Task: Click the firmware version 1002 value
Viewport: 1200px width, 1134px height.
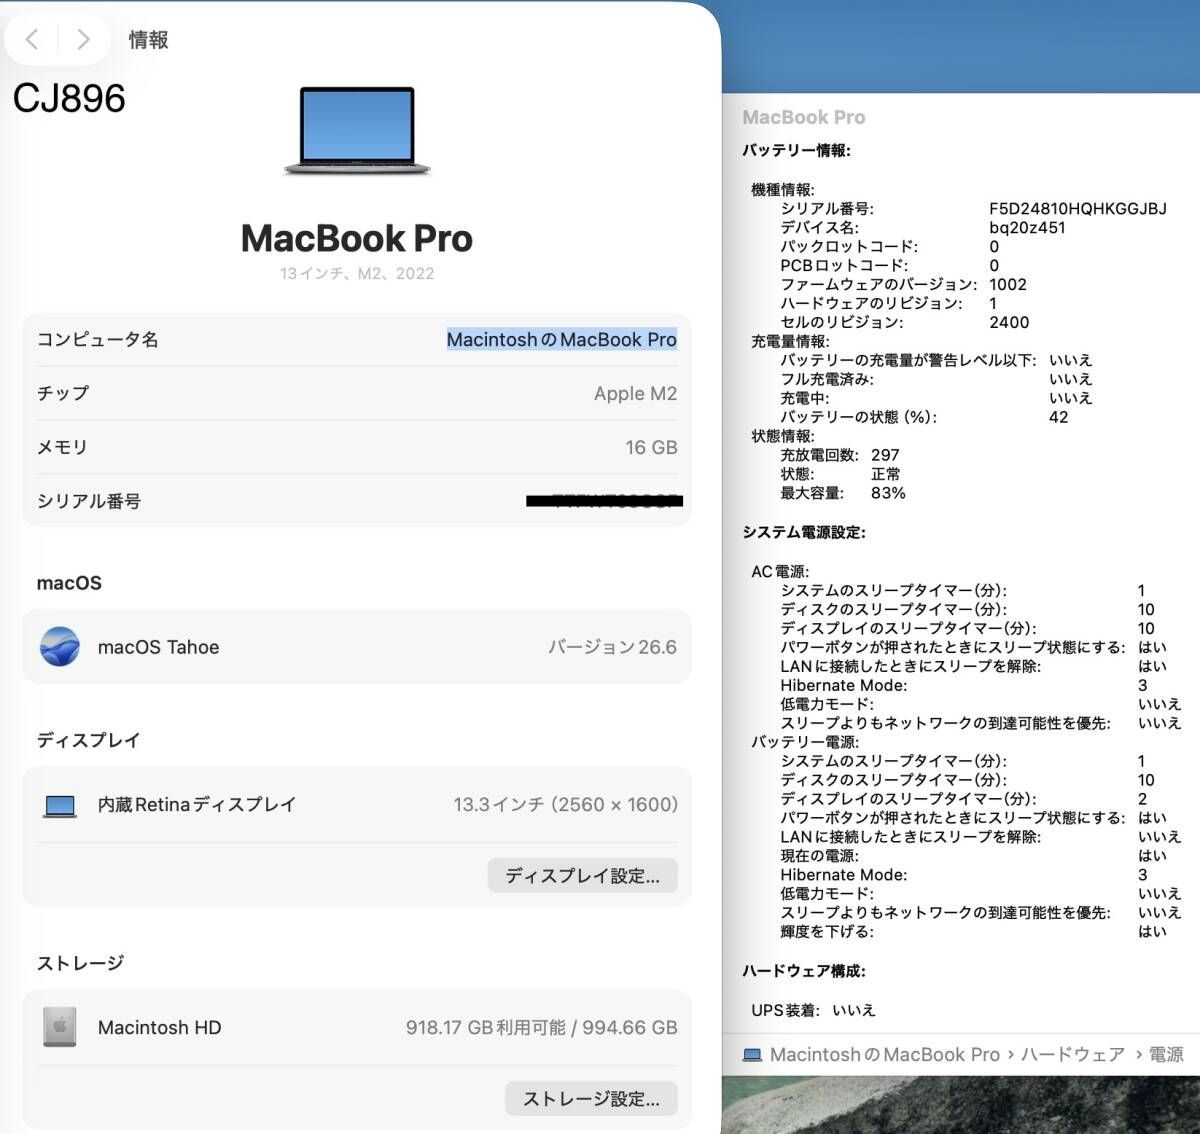Action: click(1008, 285)
